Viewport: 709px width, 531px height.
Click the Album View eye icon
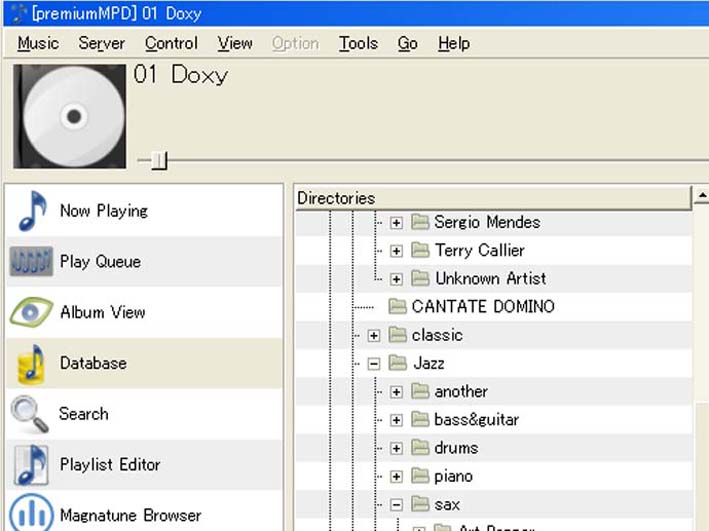pyautogui.click(x=31, y=312)
